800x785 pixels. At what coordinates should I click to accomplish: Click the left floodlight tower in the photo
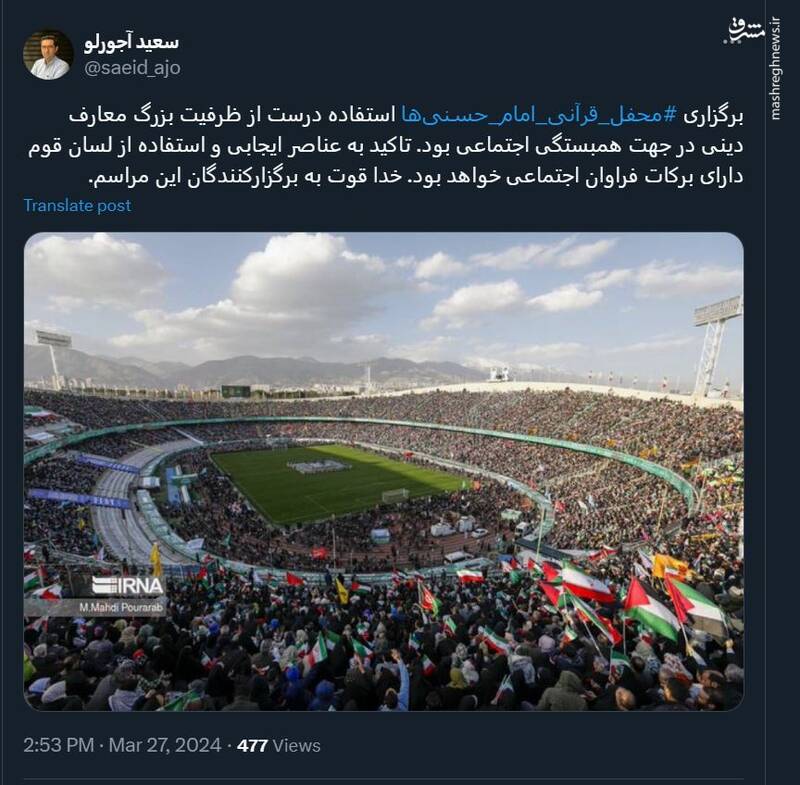(53, 357)
